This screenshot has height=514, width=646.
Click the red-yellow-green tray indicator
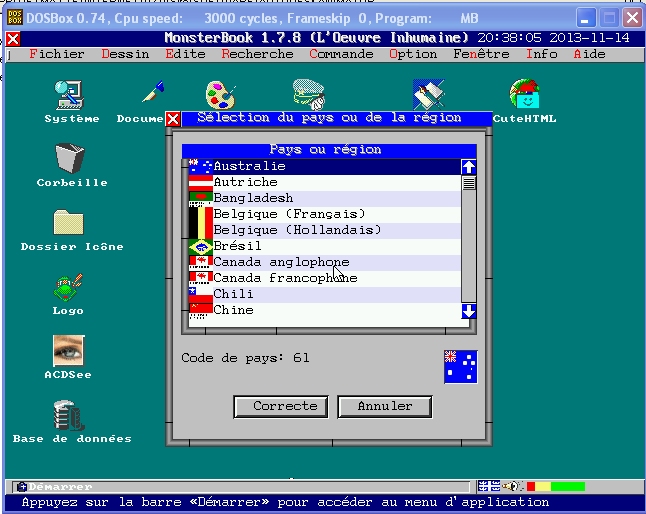tap(556, 486)
